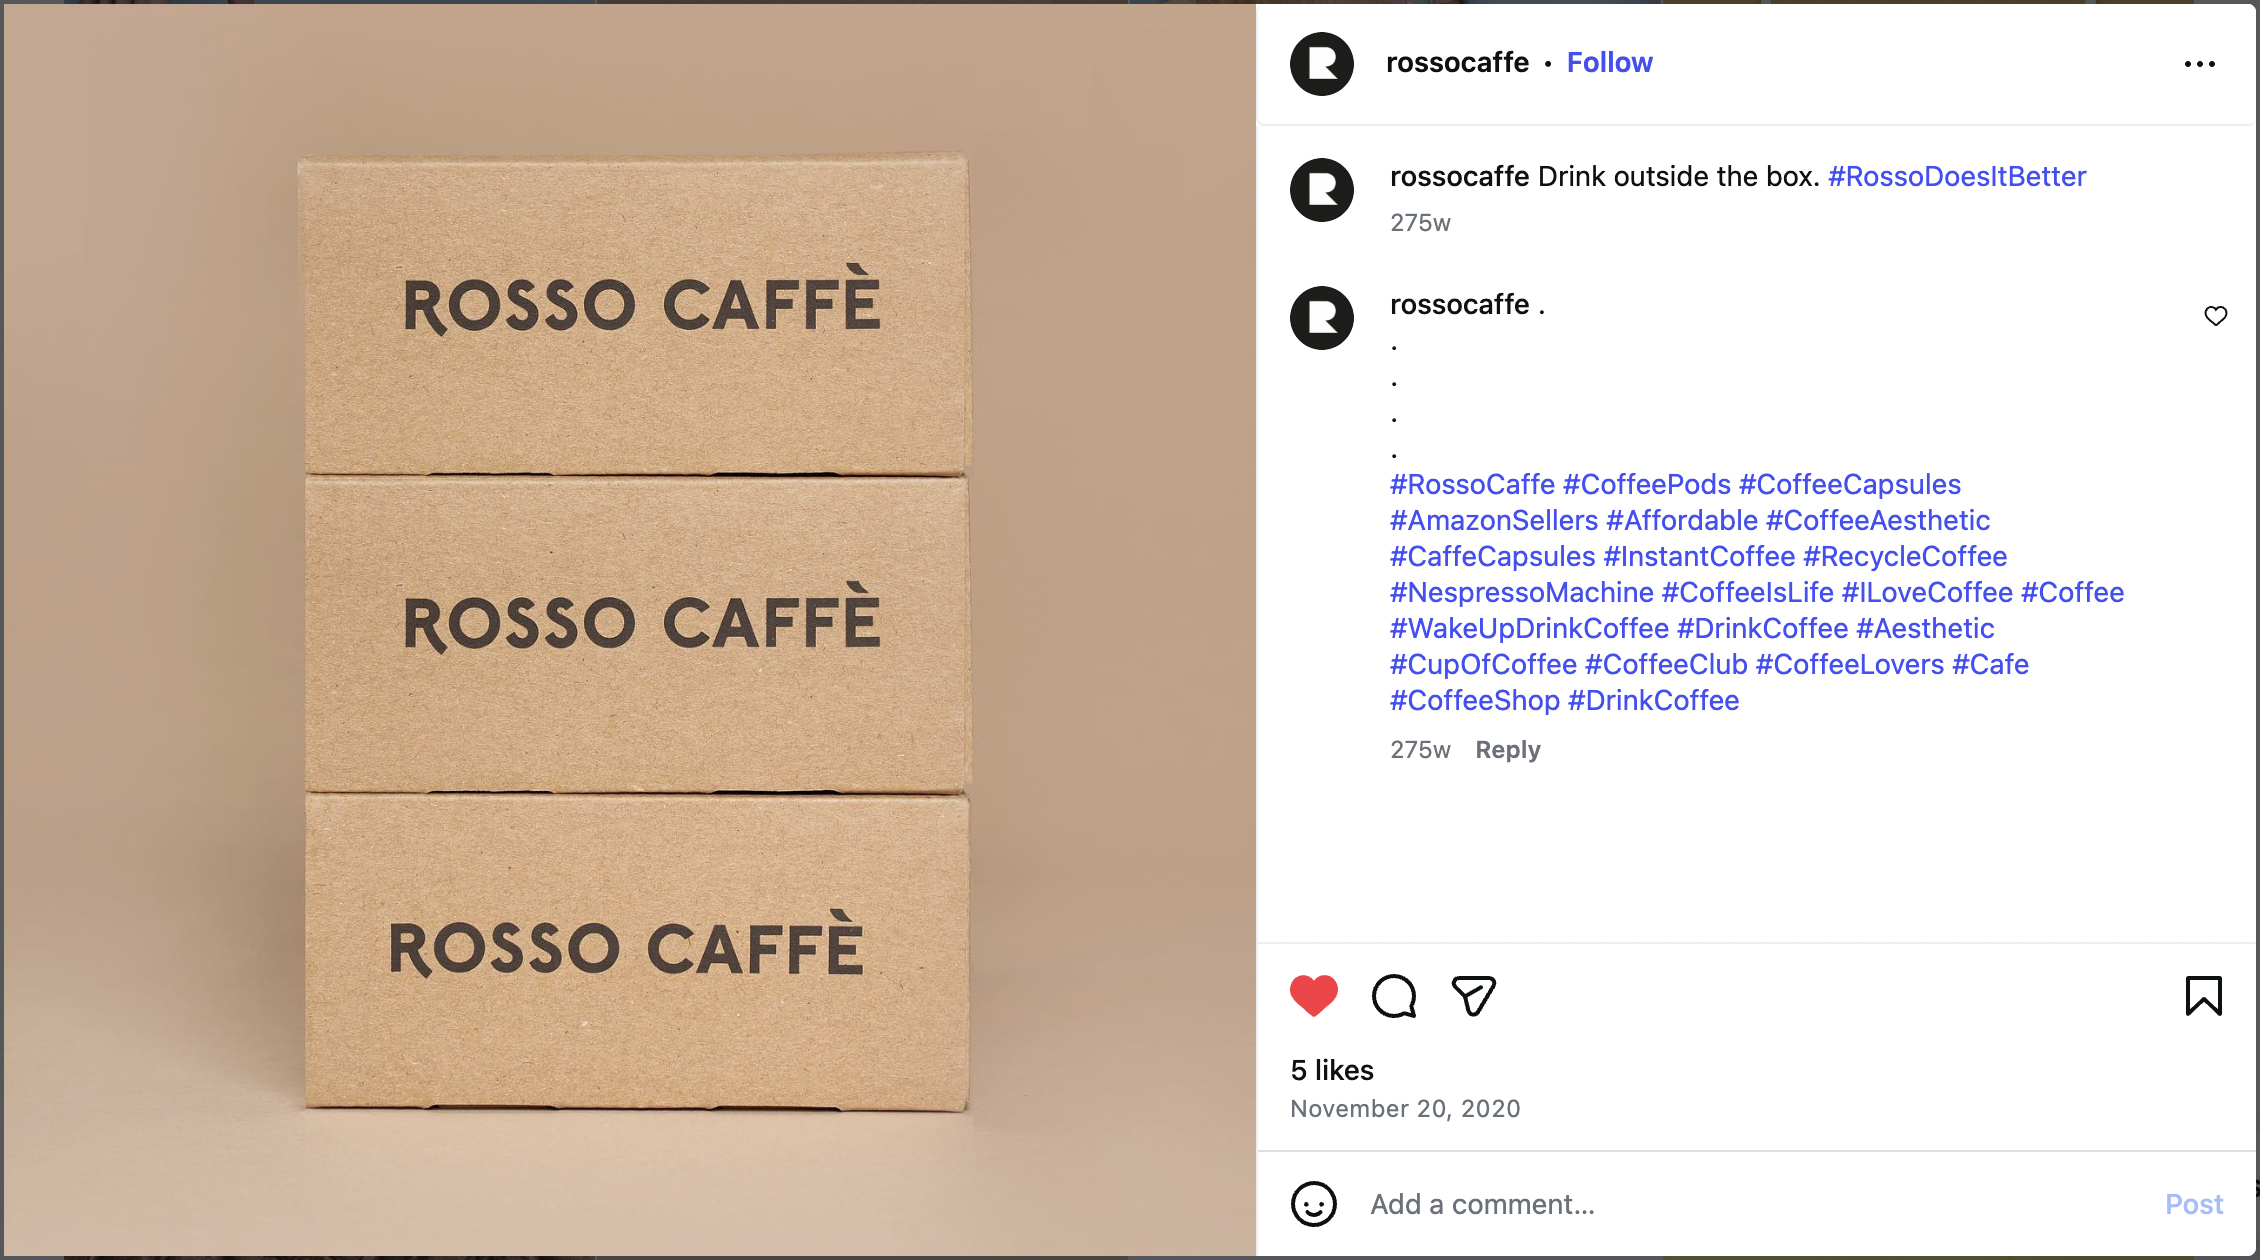The height and width of the screenshot is (1260, 2260).
Task: Open the #RossoDoesItBetter hashtag
Action: click(1956, 177)
